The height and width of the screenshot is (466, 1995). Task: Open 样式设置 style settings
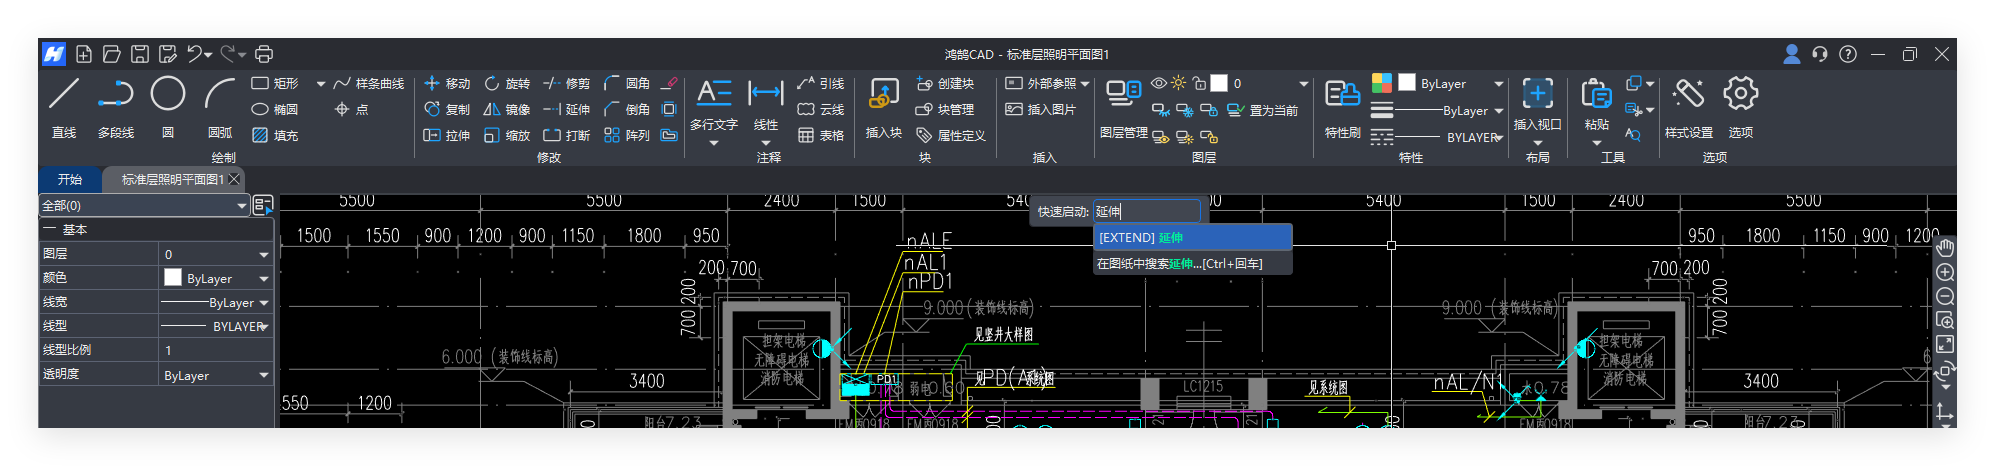click(1688, 105)
